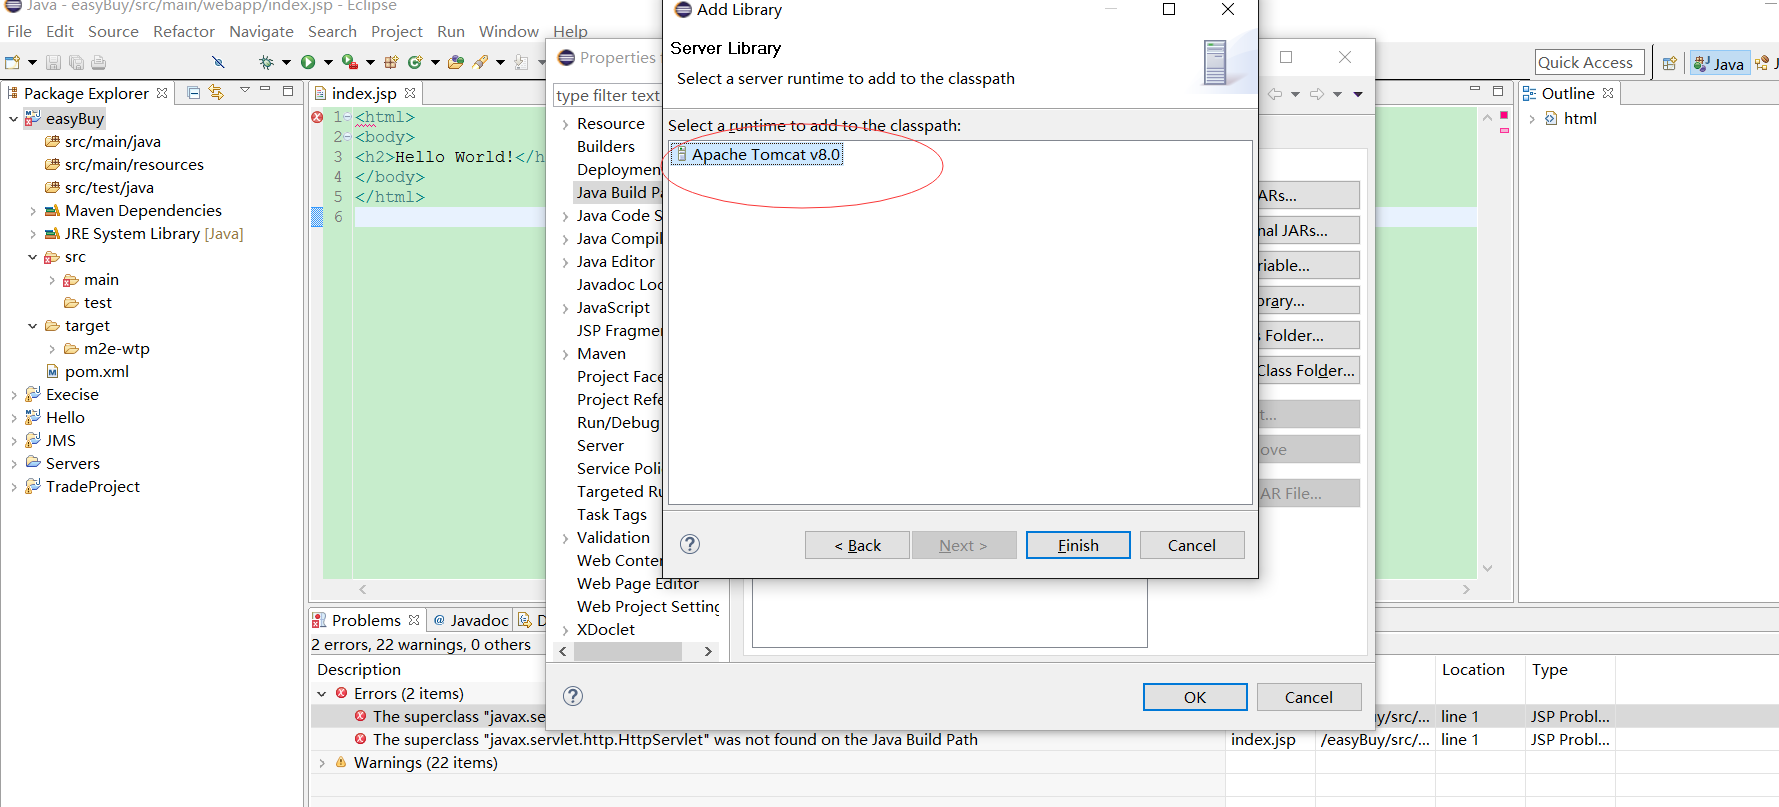The image size is (1779, 807).
Task: Open Properties dialog view menu triangle
Action: [x=1358, y=94]
